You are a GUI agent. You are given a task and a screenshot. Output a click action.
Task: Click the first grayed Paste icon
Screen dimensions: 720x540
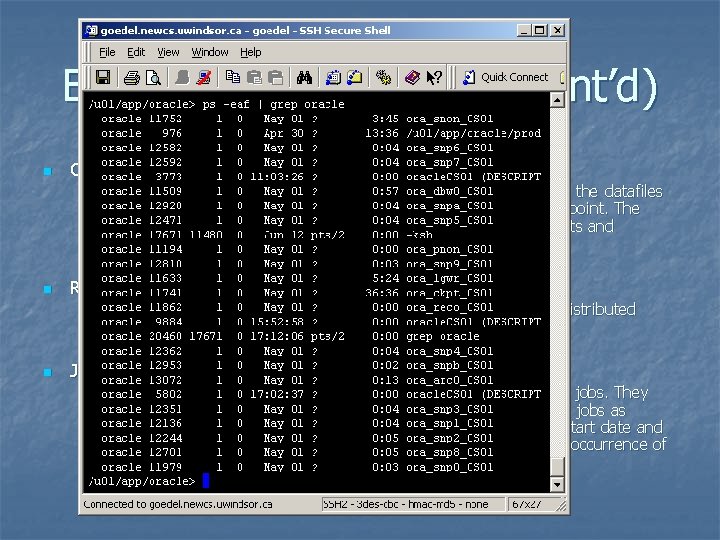(x=254, y=77)
